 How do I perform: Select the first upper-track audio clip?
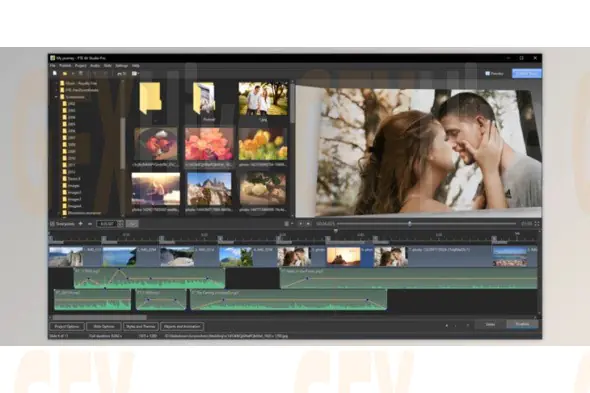click(x=149, y=279)
